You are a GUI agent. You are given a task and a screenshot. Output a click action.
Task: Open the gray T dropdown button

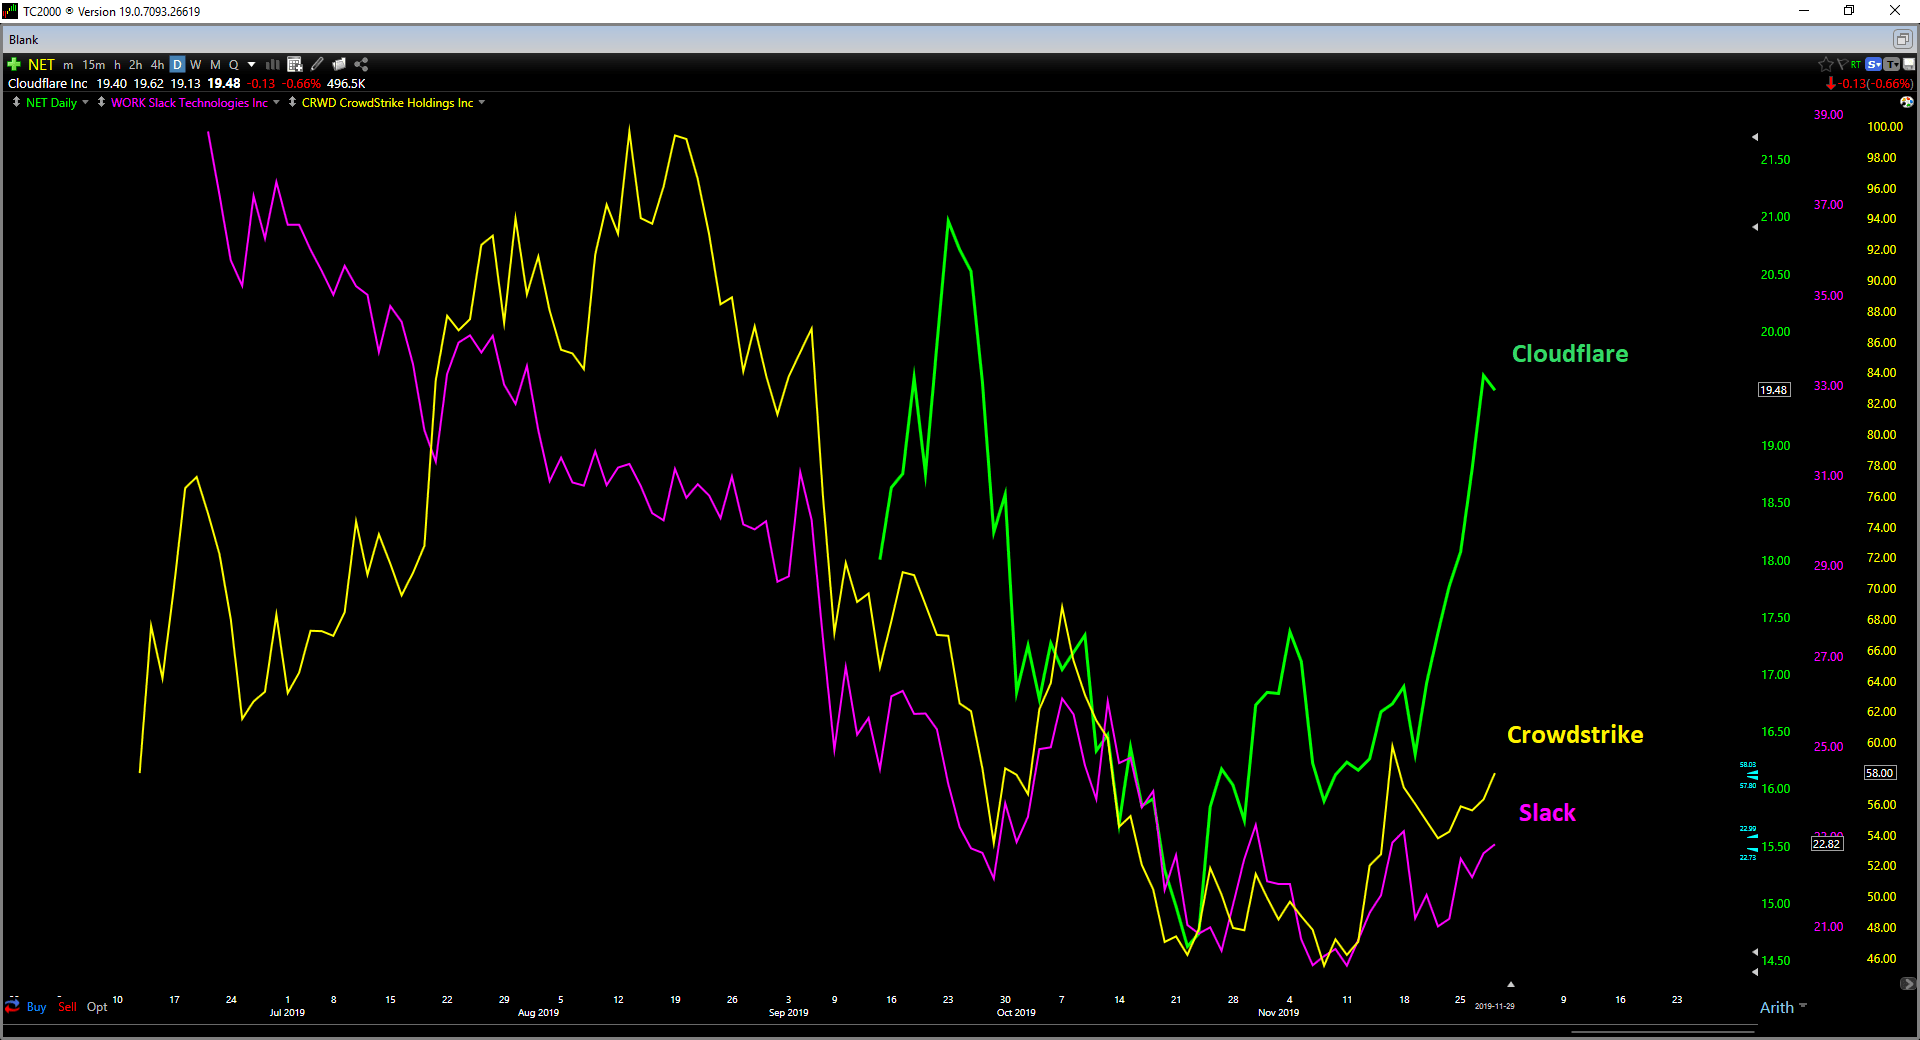tap(1891, 64)
